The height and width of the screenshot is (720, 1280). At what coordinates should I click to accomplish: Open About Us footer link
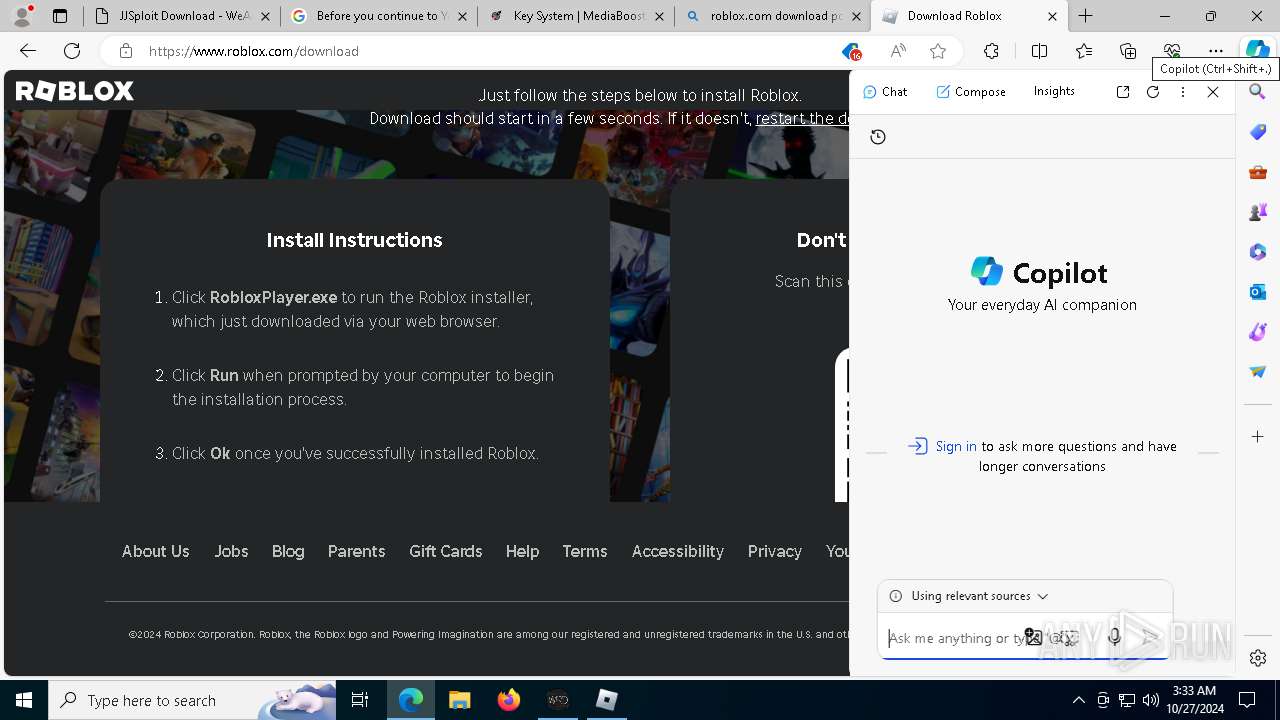pyautogui.click(x=155, y=551)
